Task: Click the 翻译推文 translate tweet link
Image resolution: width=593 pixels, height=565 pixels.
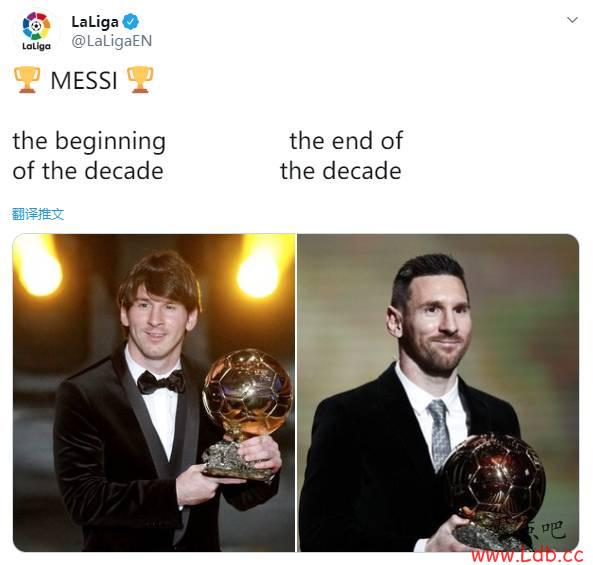Action: (38, 214)
